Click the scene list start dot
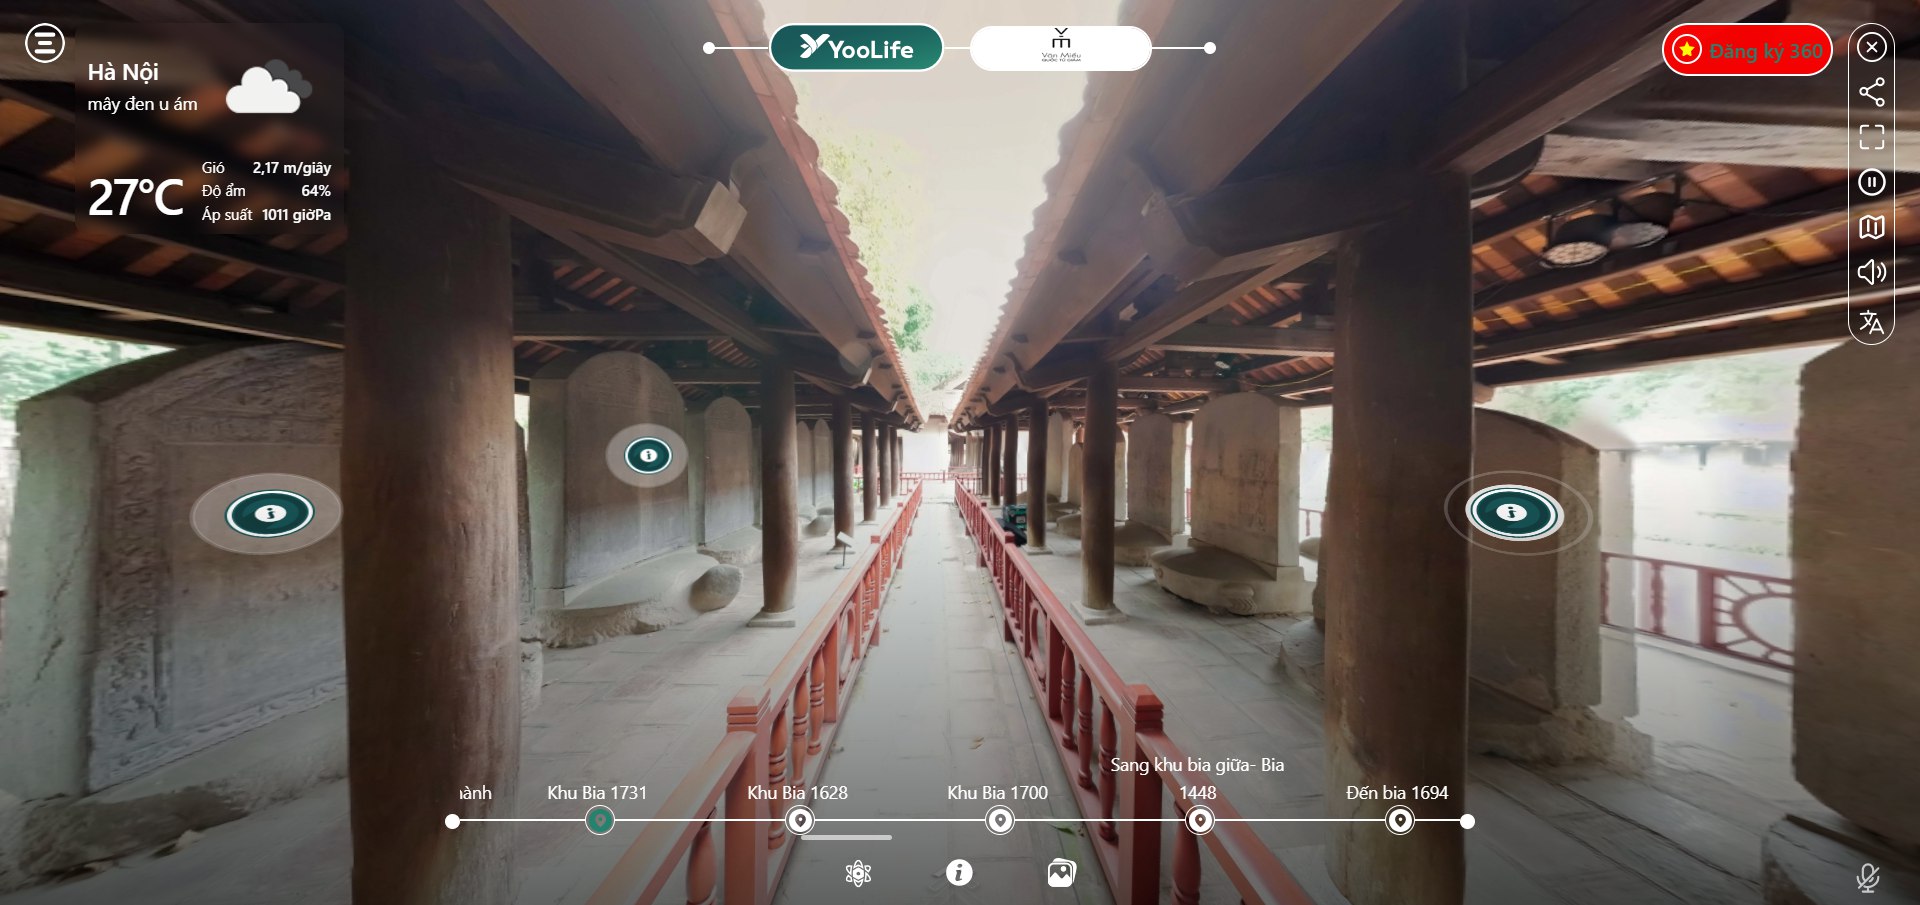 (x=453, y=821)
